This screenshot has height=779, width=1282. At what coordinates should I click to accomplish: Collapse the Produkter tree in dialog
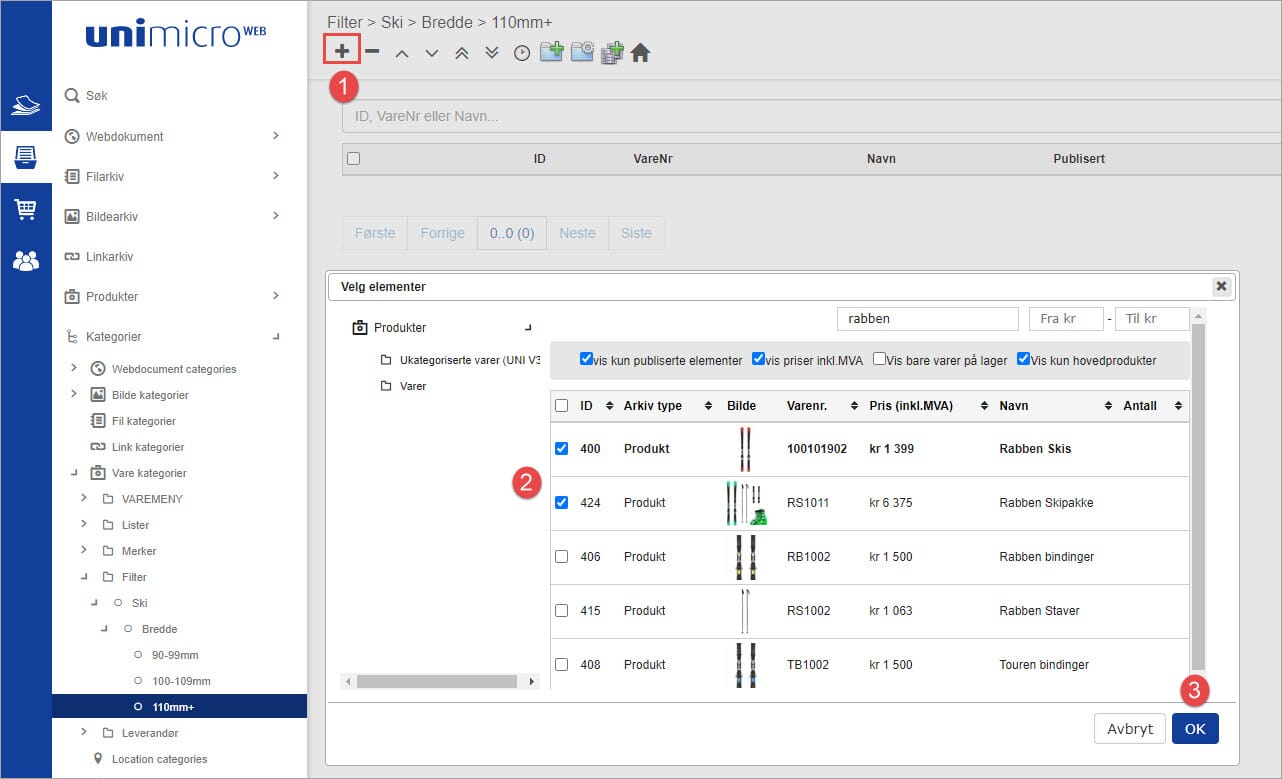528,328
